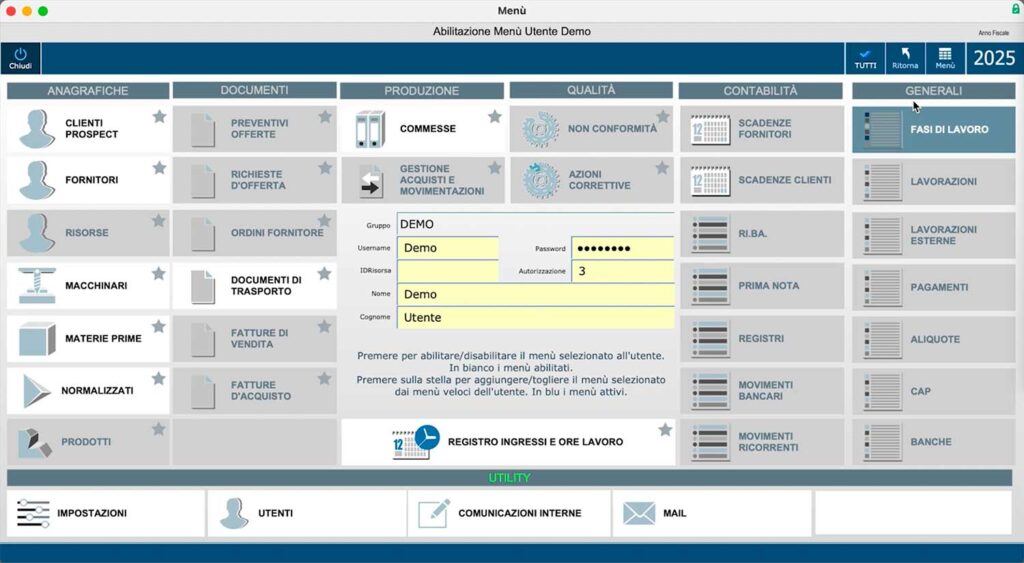Toggle the Fornitori menu tile
1024x563 pixels.
(88, 180)
